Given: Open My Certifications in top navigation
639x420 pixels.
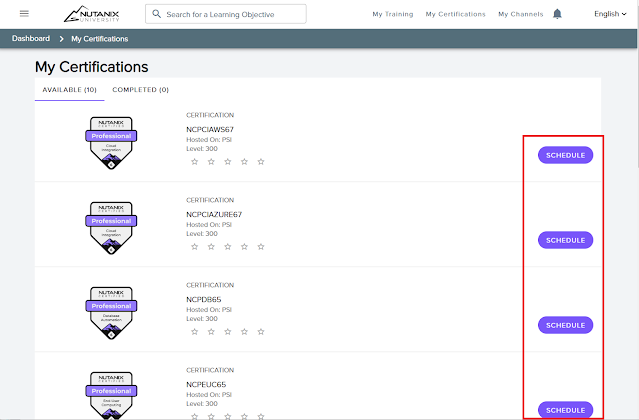Looking at the screenshot, I should coord(456,14).
